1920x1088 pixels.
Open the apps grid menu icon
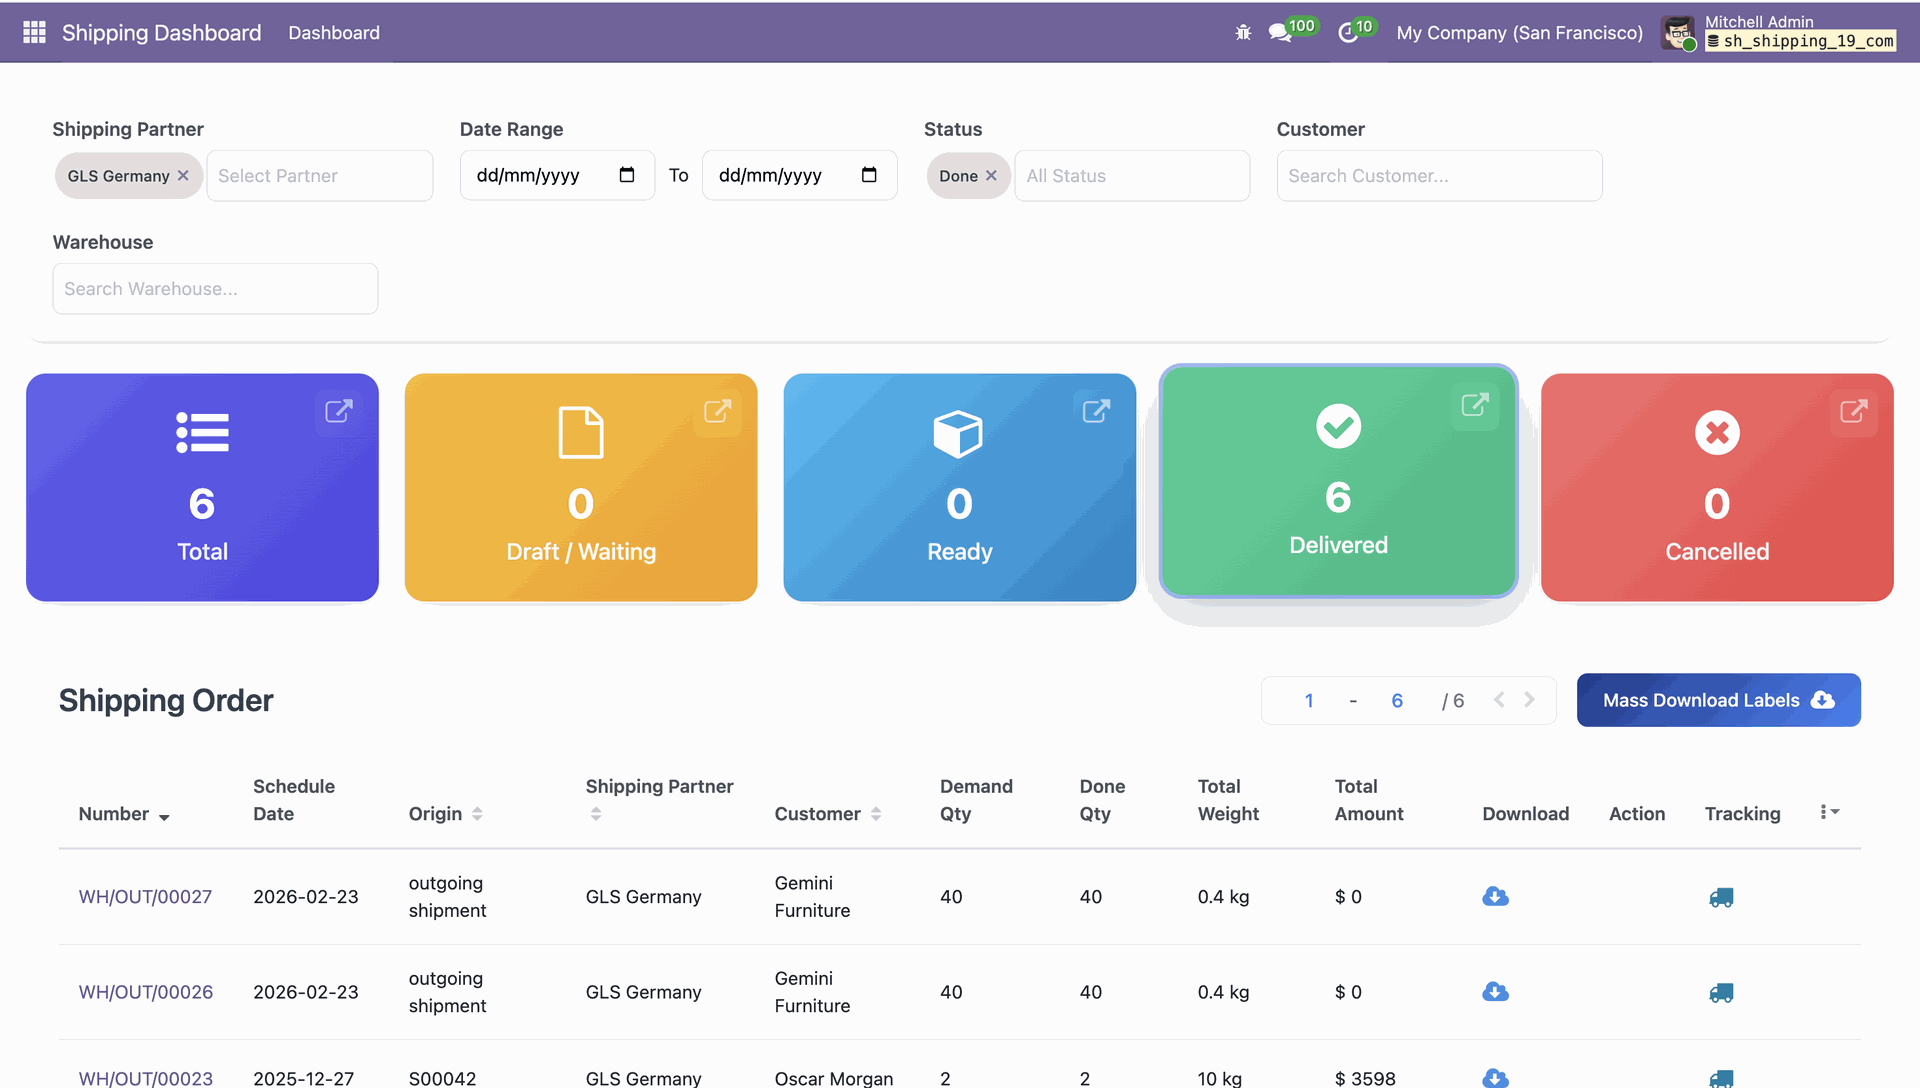(34, 32)
